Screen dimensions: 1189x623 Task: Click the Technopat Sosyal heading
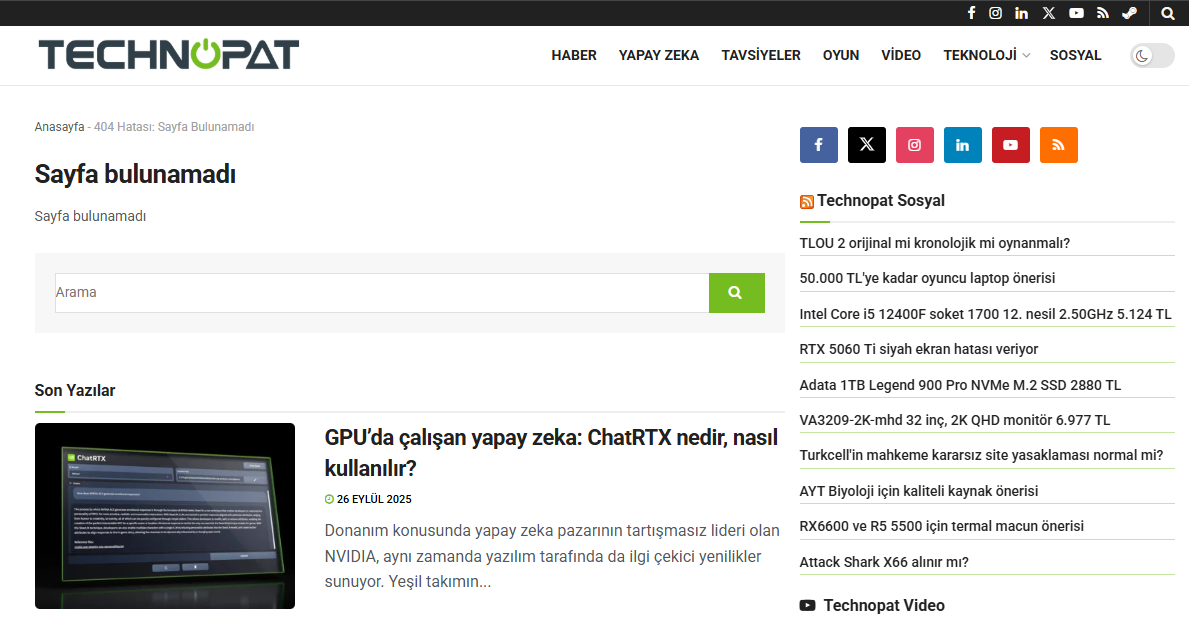coord(881,201)
